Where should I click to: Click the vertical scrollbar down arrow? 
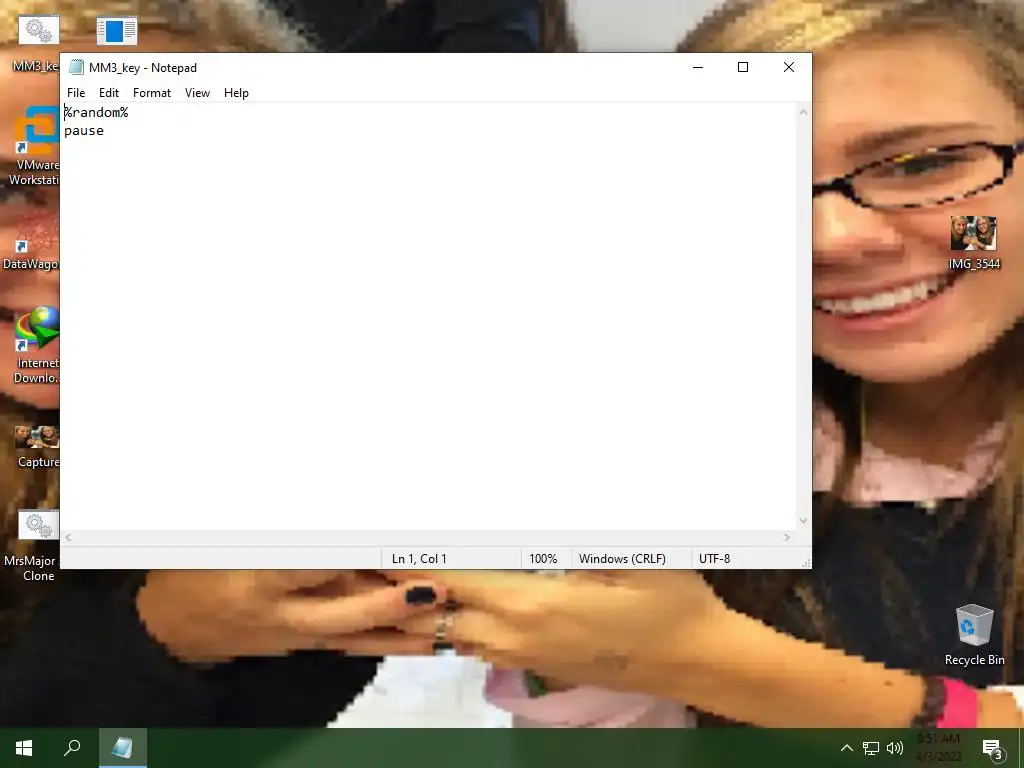tap(803, 521)
